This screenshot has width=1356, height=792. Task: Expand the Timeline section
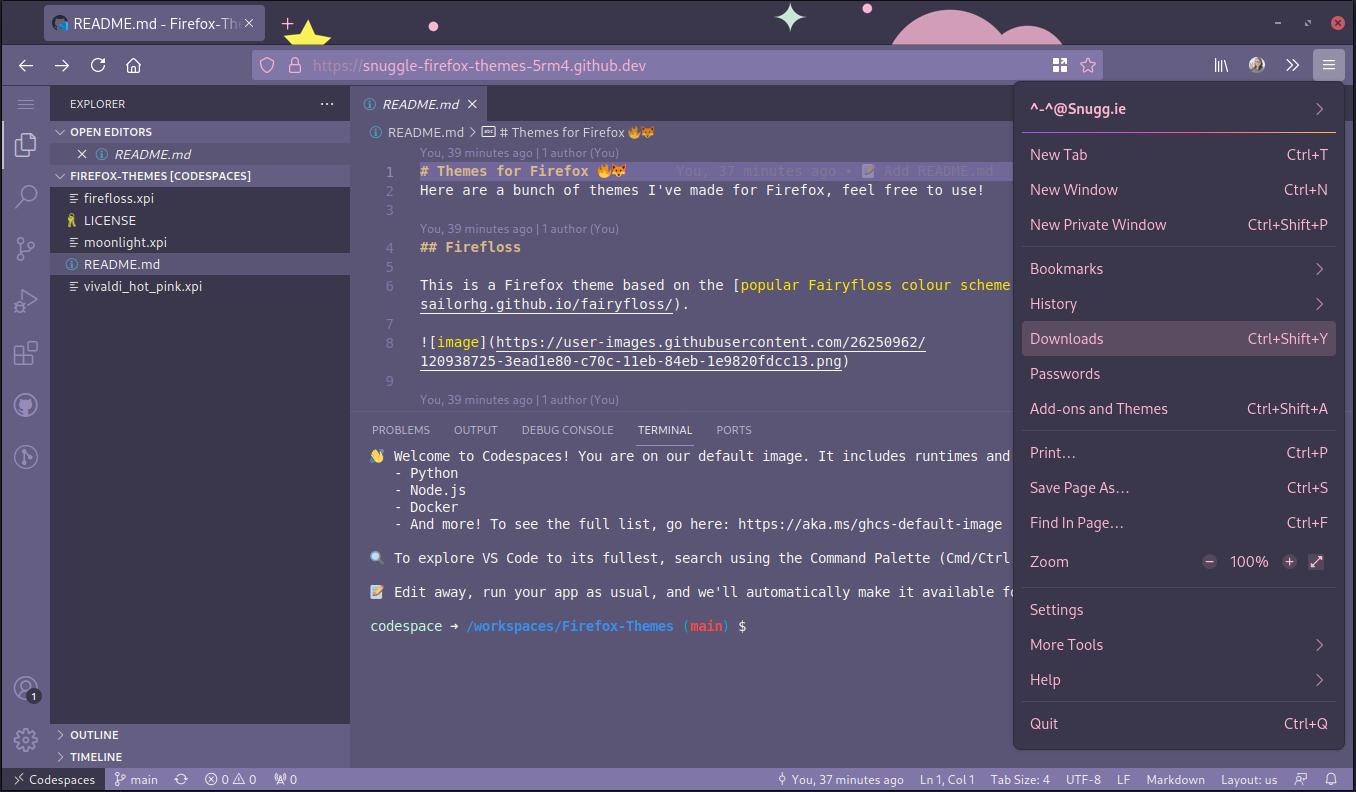coord(200,757)
